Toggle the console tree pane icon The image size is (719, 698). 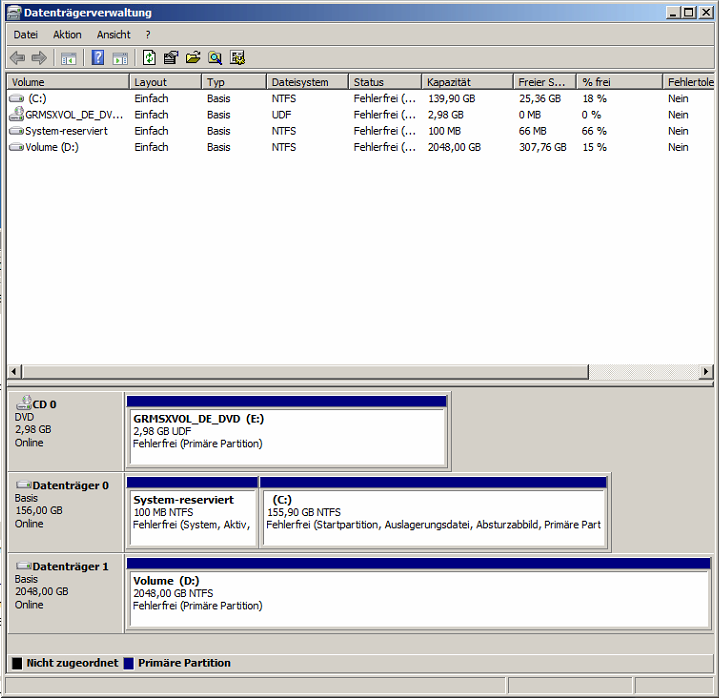[68, 58]
